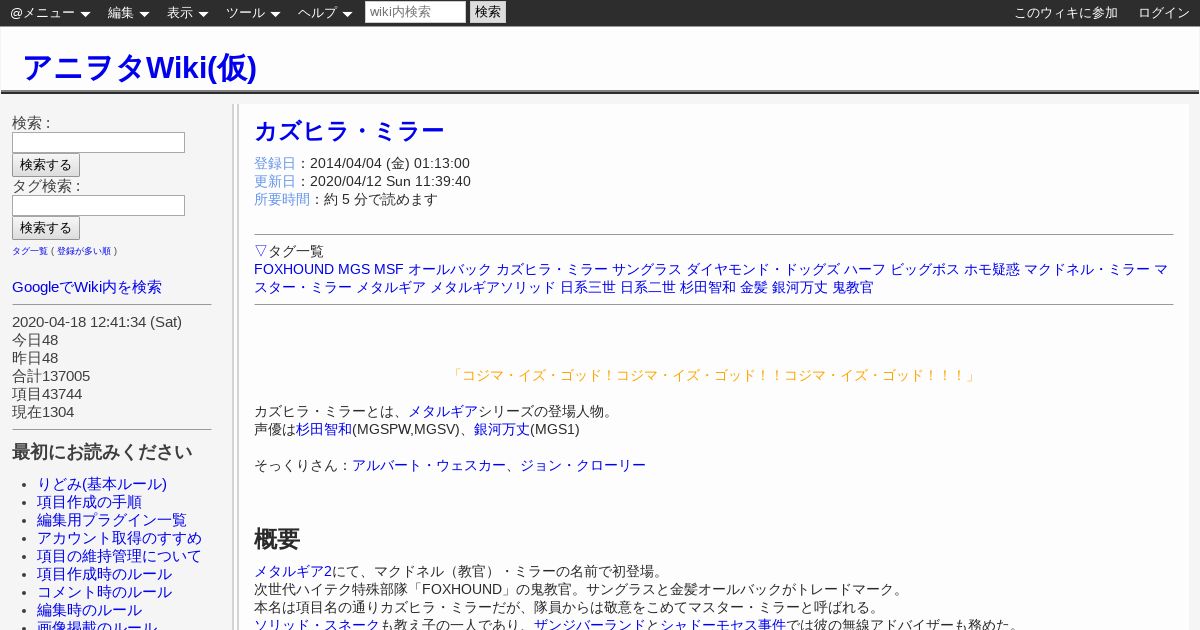The height and width of the screenshot is (630, 1200).
Task: Open the メタルギアソリッド tag
Action: pyautogui.click(x=493, y=287)
